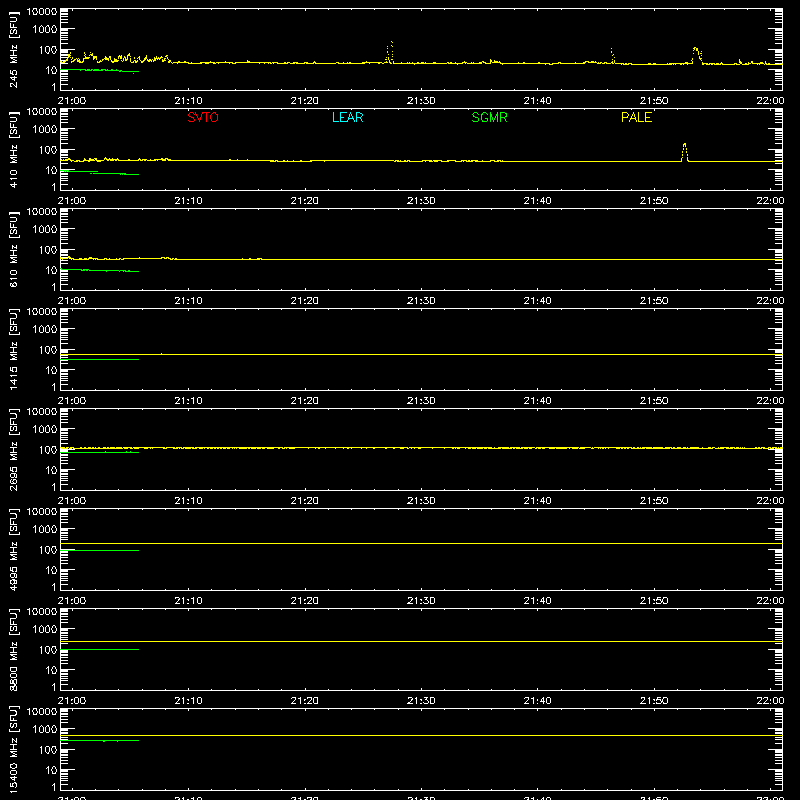Click the 10000 tick on 245 MHz panel
The width and height of the screenshot is (800, 800).
pos(42,12)
